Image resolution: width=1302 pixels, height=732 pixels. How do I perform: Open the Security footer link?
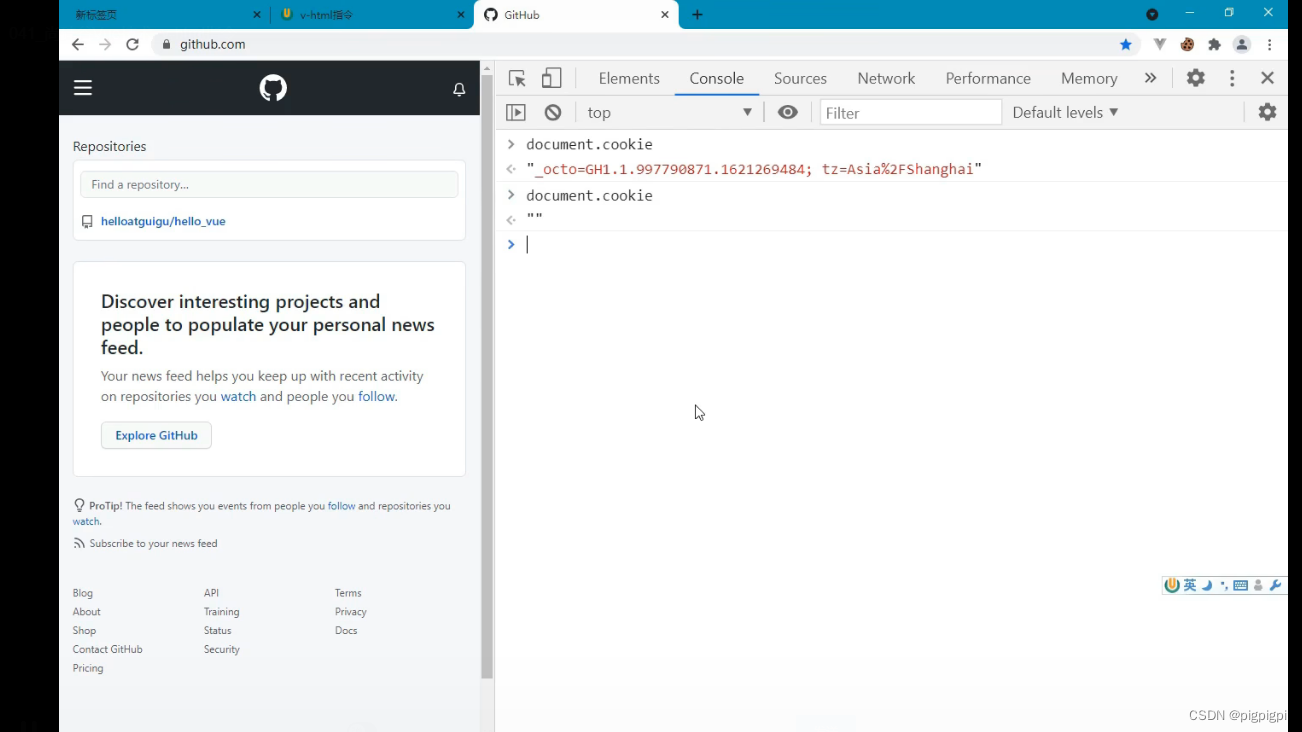pyautogui.click(x=221, y=650)
